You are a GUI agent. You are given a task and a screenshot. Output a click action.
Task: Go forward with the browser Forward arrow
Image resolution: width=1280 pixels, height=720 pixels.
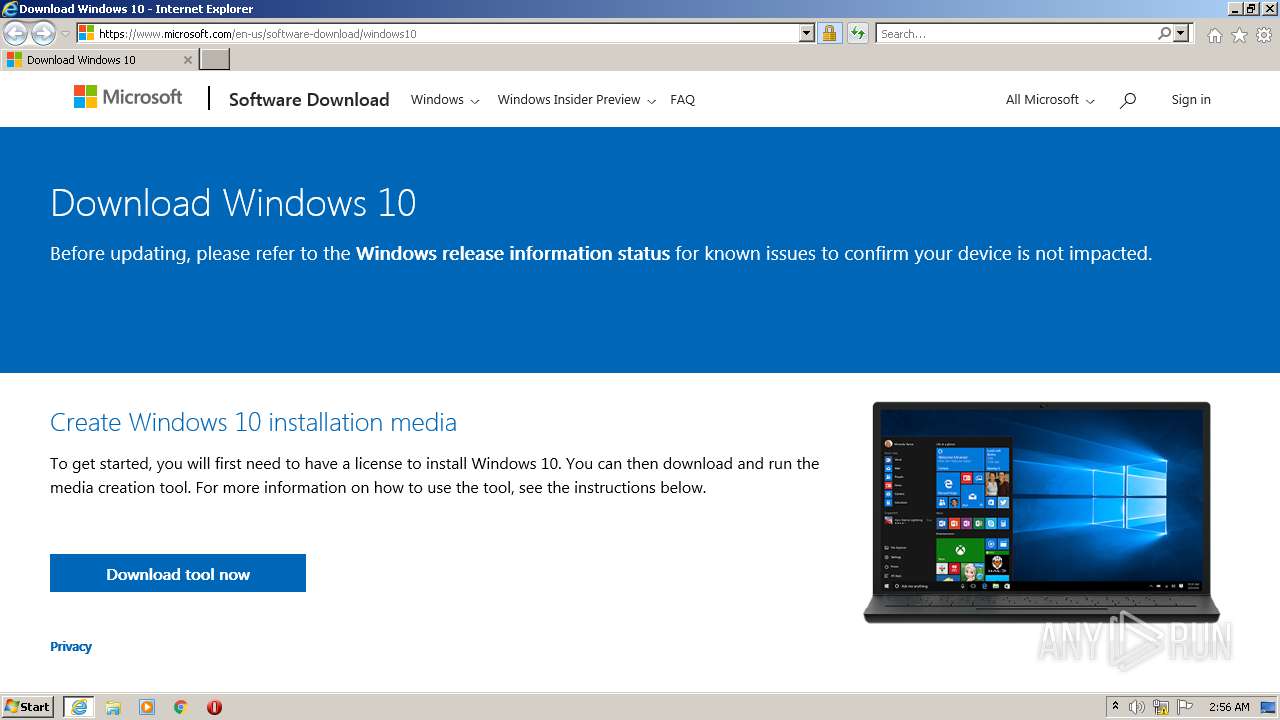point(43,34)
